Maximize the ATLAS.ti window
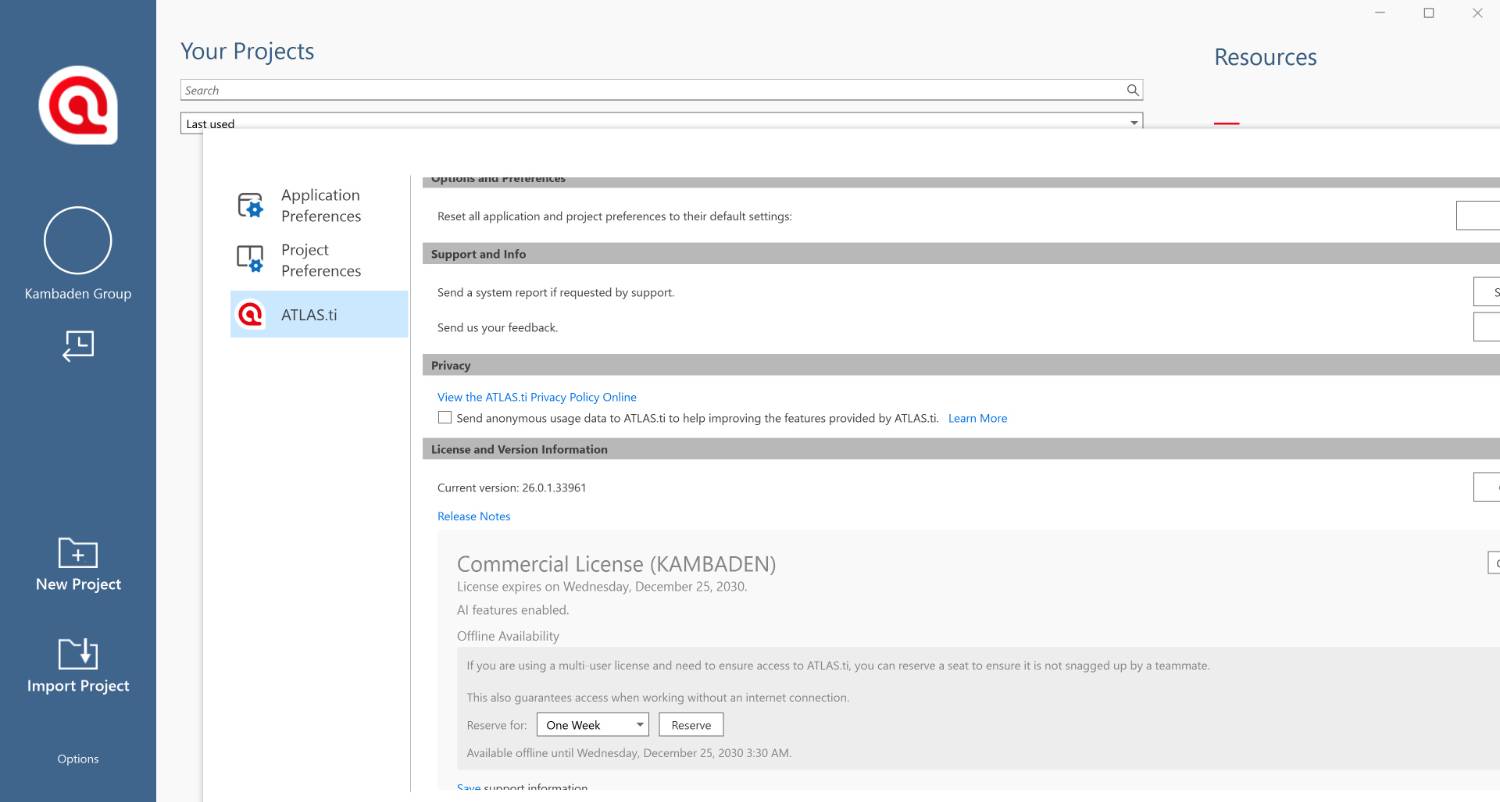The image size is (1500, 802). tap(1429, 13)
